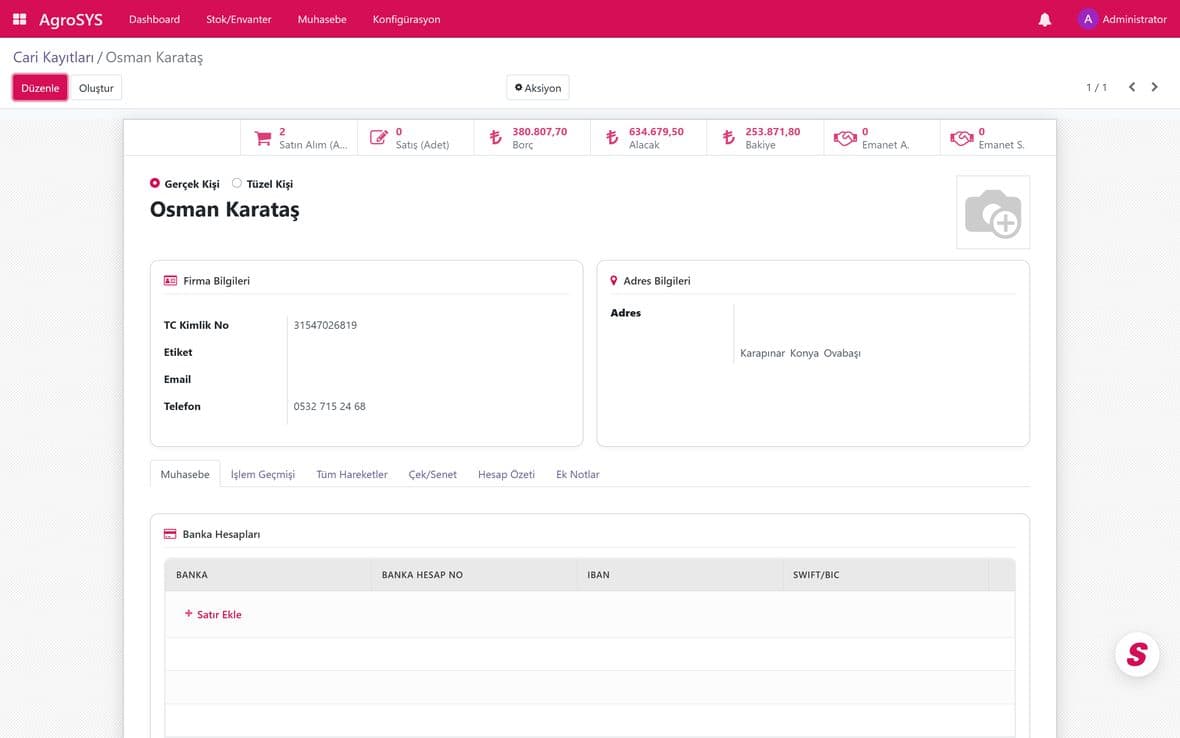Switch to the Ek Notlar tab
The height and width of the screenshot is (738, 1180).
pyautogui.click(x=578, y=474)
